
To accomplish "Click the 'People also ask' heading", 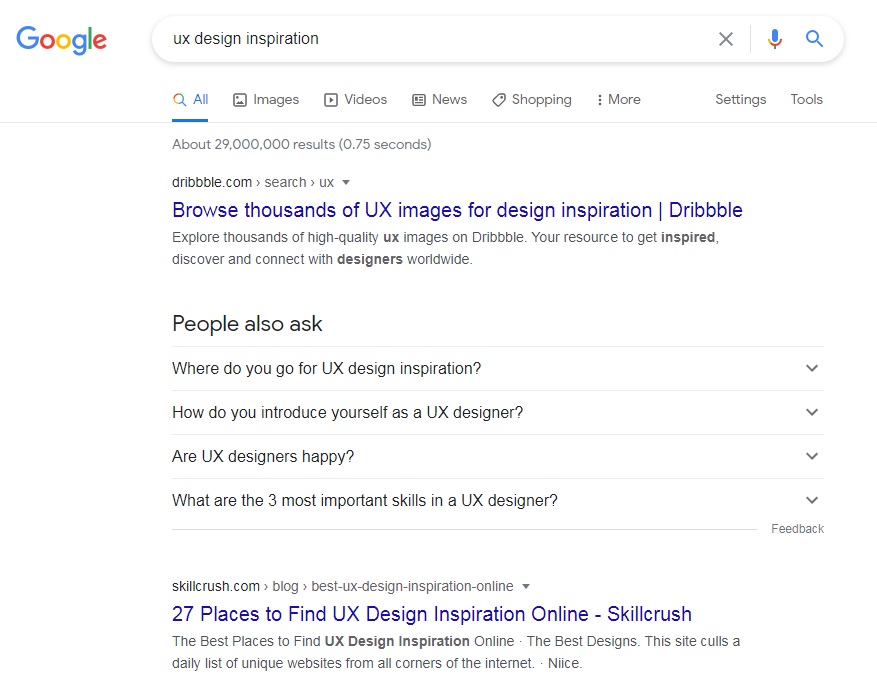I will tap(247, 324).
